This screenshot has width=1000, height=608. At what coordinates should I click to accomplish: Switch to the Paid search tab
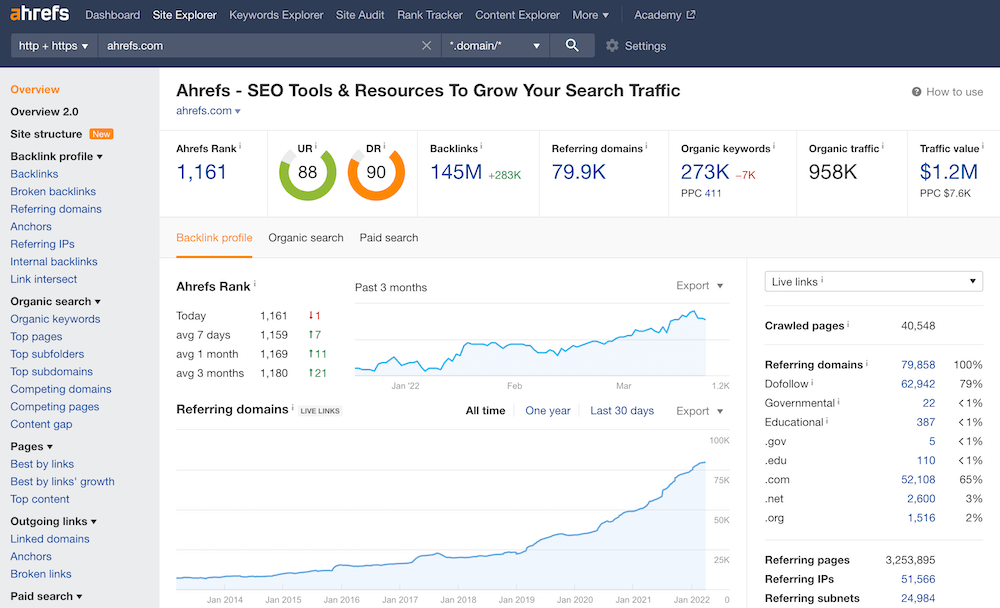(x=389, y=238)
